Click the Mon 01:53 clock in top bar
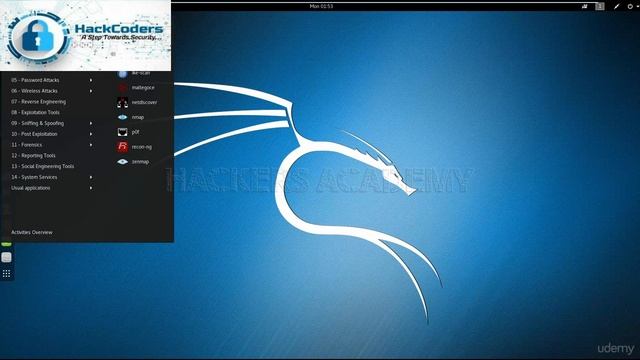Screen dimensions: 640x360 (x=321, y=6)
